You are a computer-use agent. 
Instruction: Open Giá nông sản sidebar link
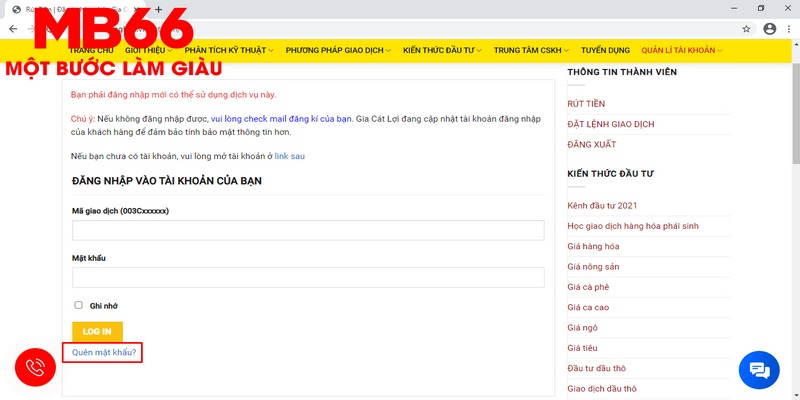coord(593,267)
